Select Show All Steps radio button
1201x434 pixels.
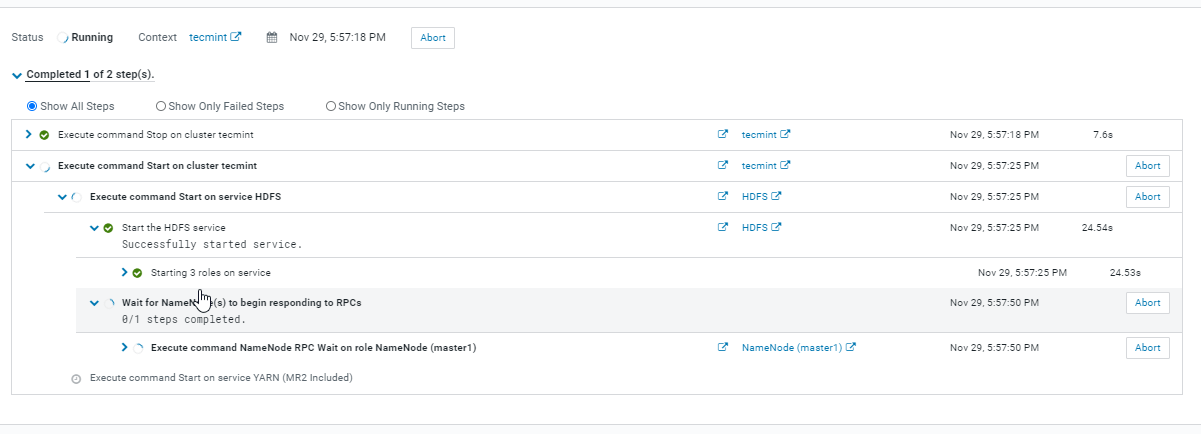coord(32,106)
